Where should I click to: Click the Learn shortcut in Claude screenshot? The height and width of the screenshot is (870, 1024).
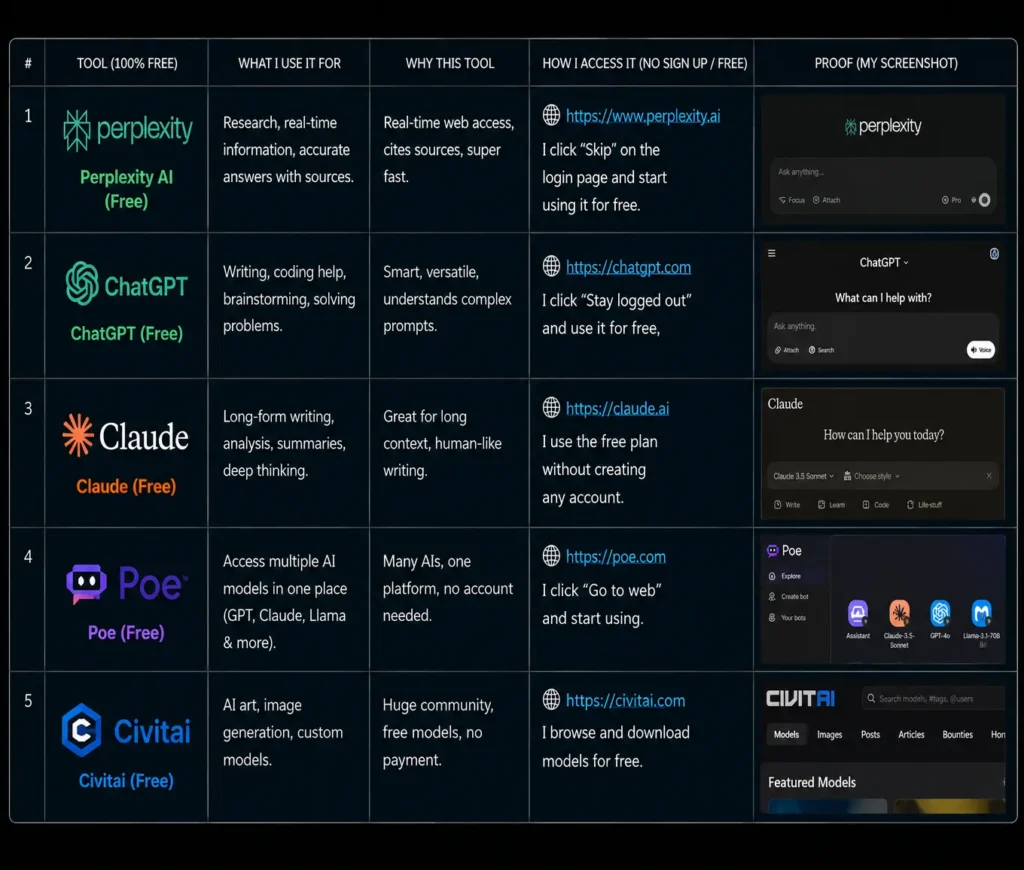coord(831,505)
